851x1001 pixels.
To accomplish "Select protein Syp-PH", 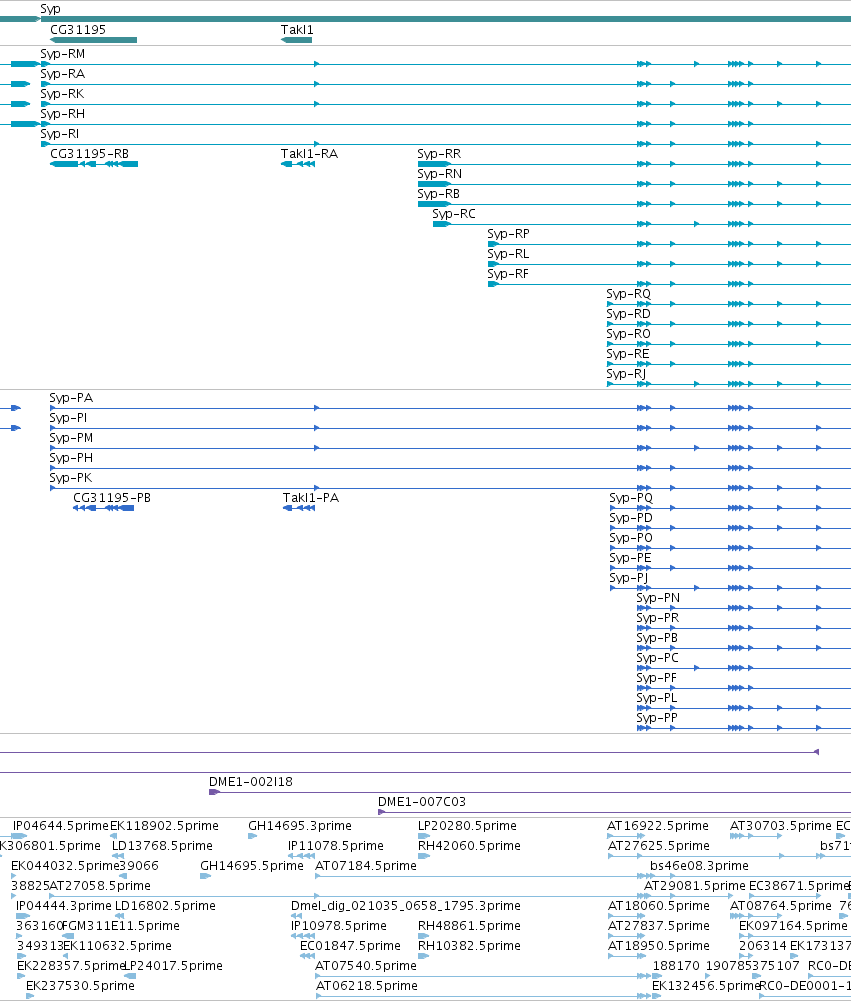I will (x=71, y=458).
